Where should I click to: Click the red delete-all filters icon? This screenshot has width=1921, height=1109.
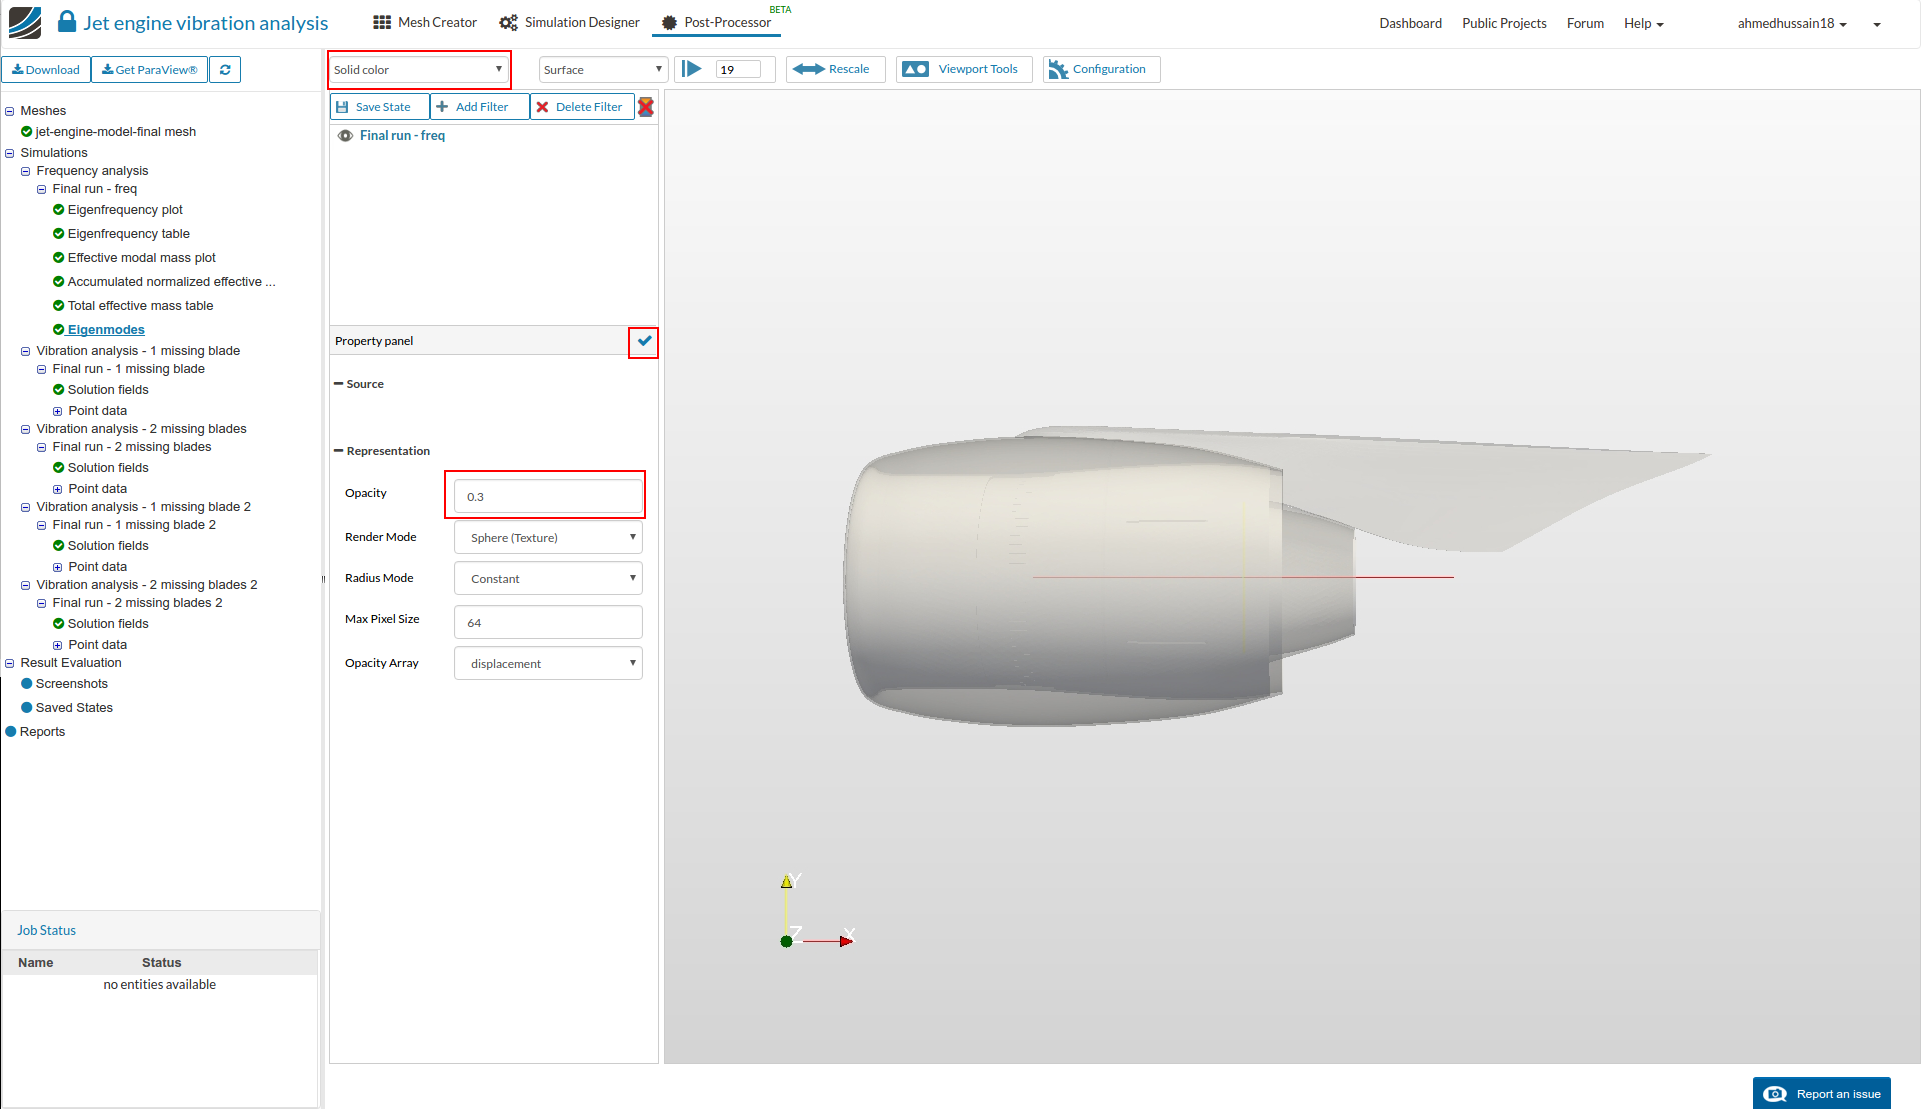[x=646, y=107]
